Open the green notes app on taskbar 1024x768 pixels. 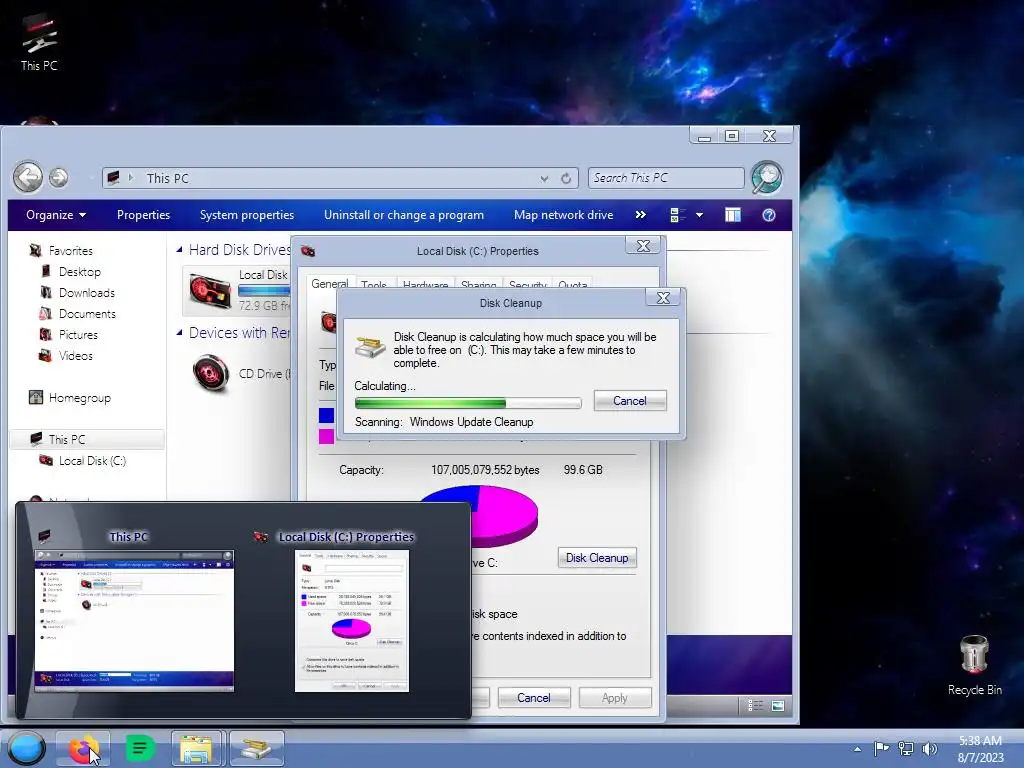point(139,748)
